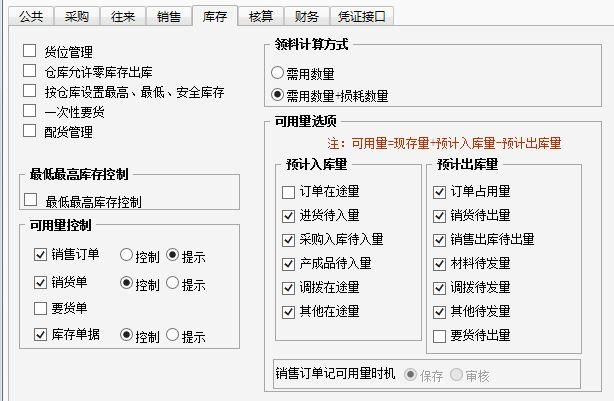614x401 pixels.
Task: Select 提示 radio for 销售订单
Action: (x=172, y=255)
